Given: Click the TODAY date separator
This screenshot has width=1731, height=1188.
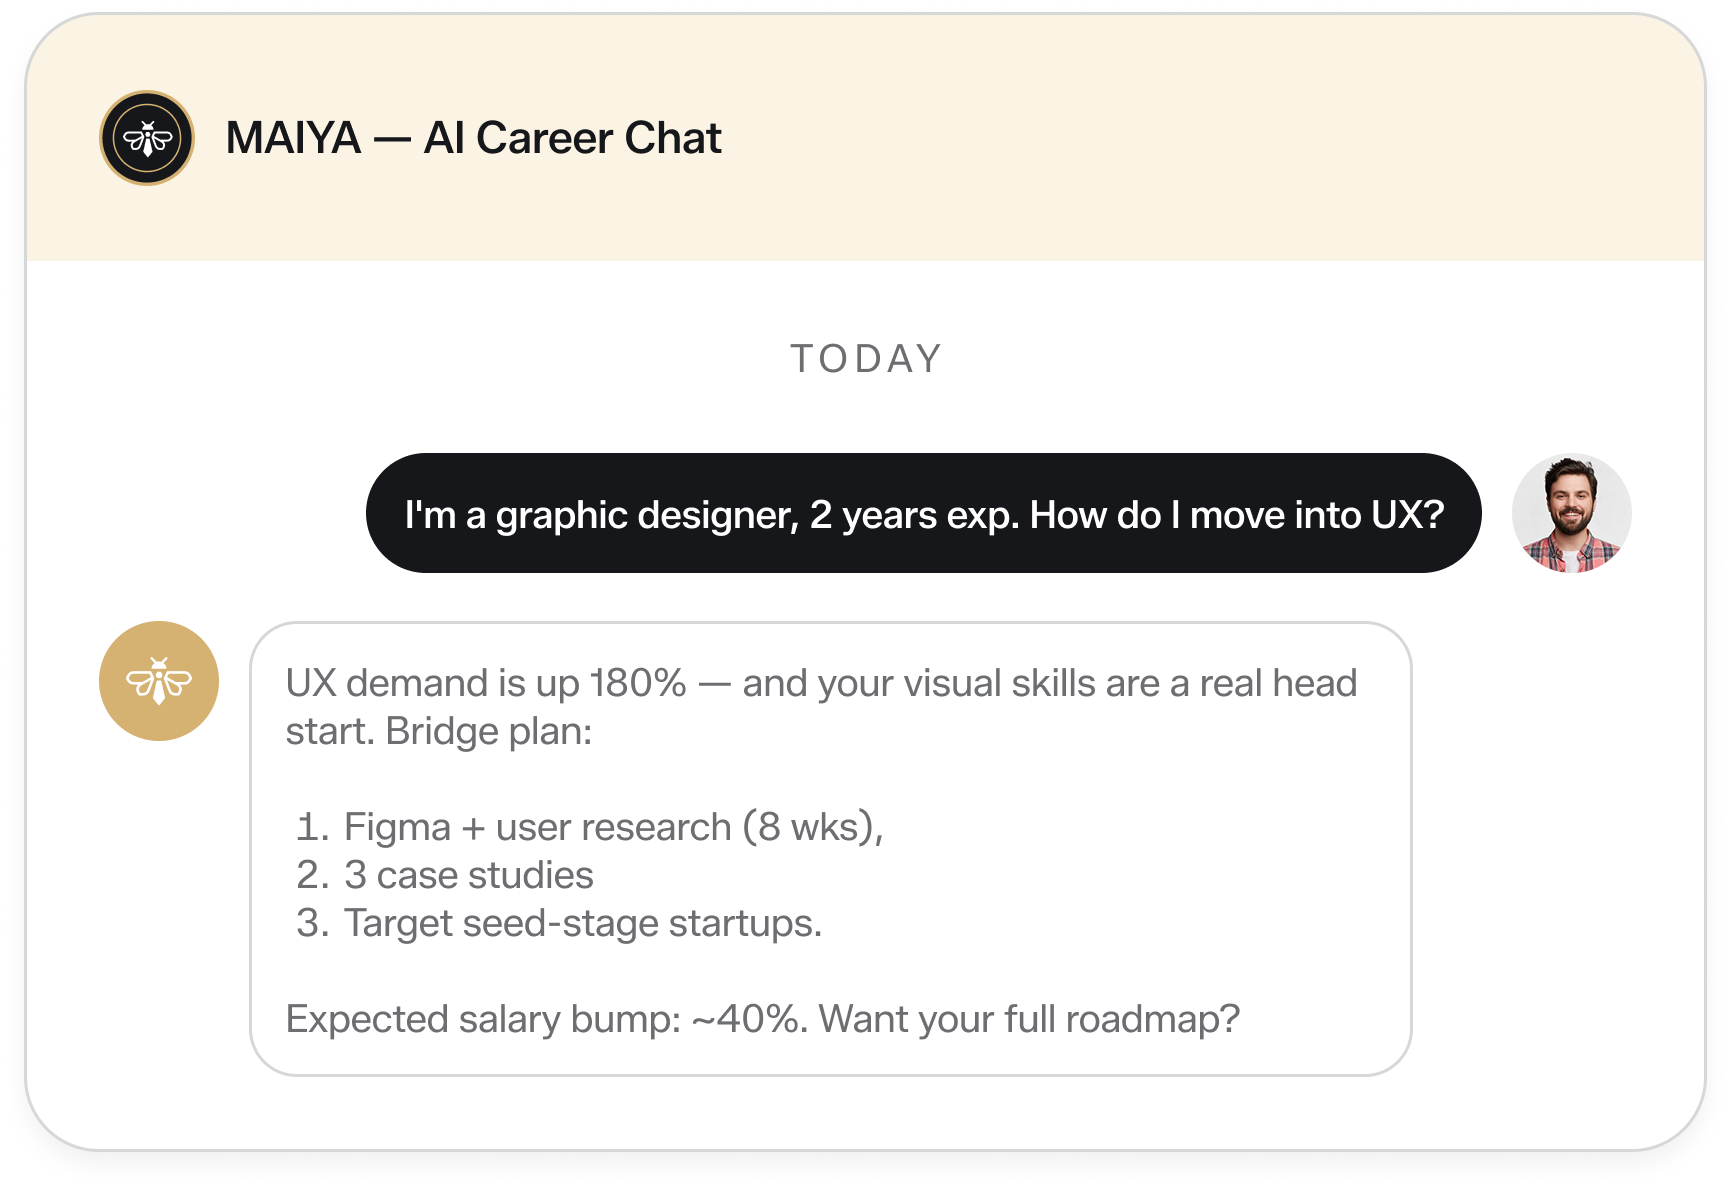Looking at the screenshot, I should (x=866, y=359).
